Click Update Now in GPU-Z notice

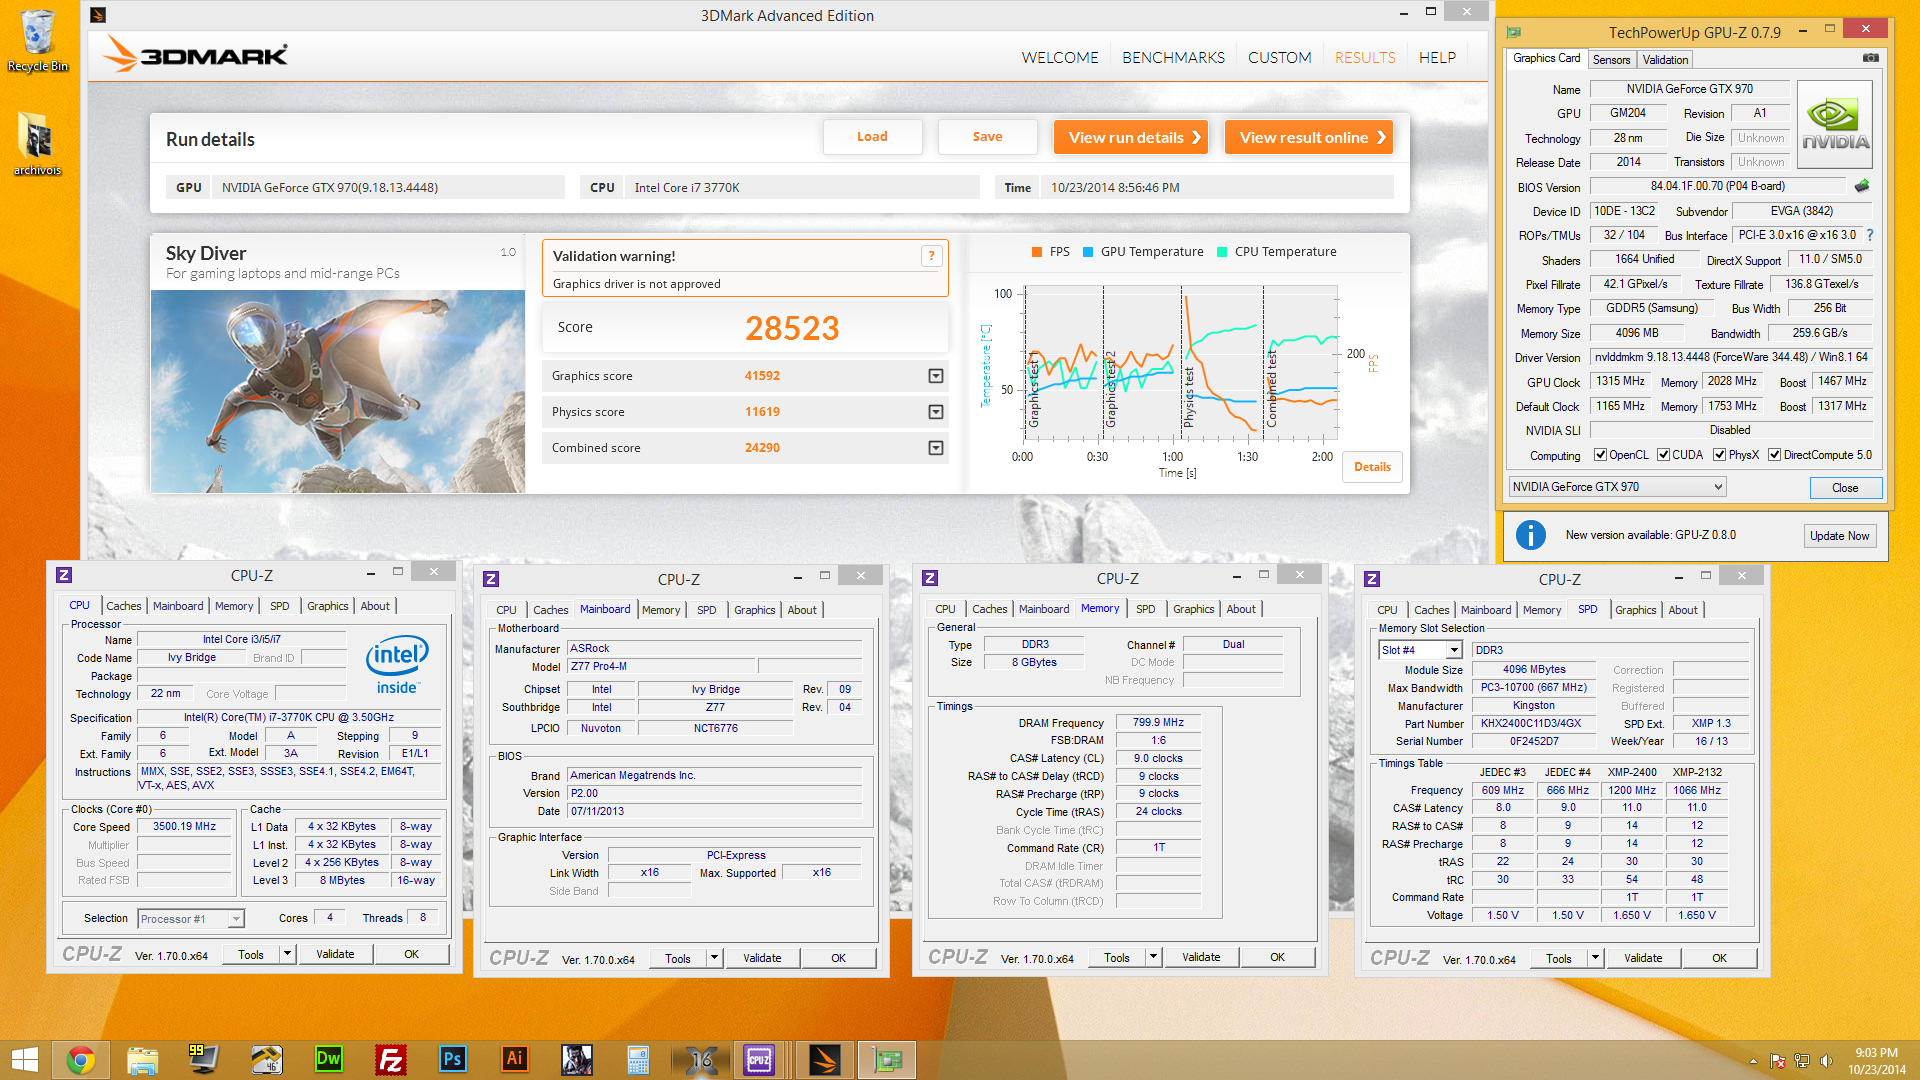(x=1839, y=536)
